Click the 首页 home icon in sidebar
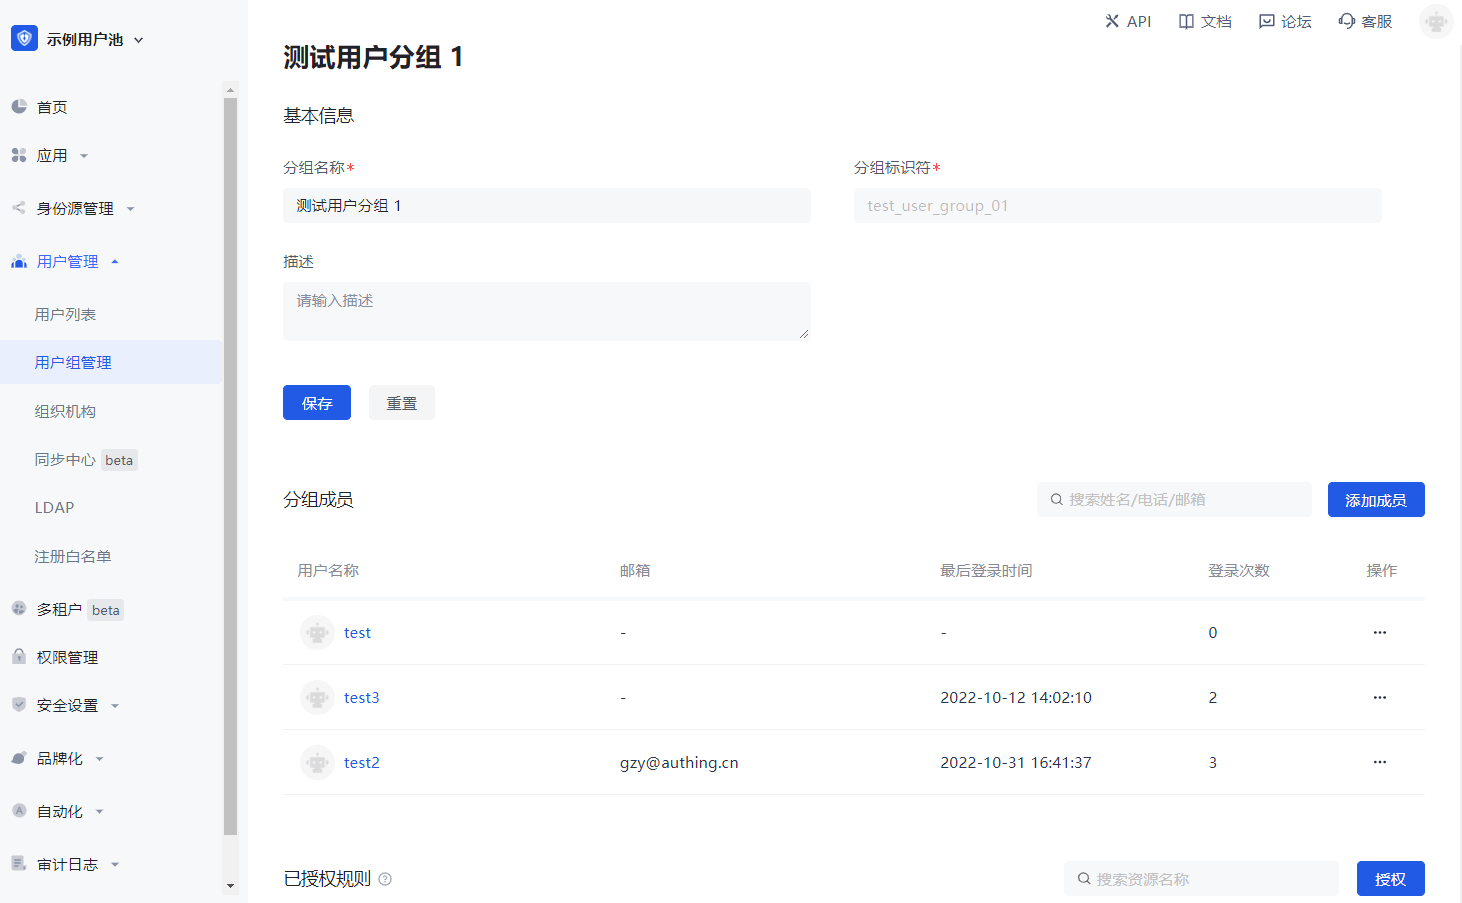The width and height of the screenshot is (1462, 903). (x=19, y=107)
